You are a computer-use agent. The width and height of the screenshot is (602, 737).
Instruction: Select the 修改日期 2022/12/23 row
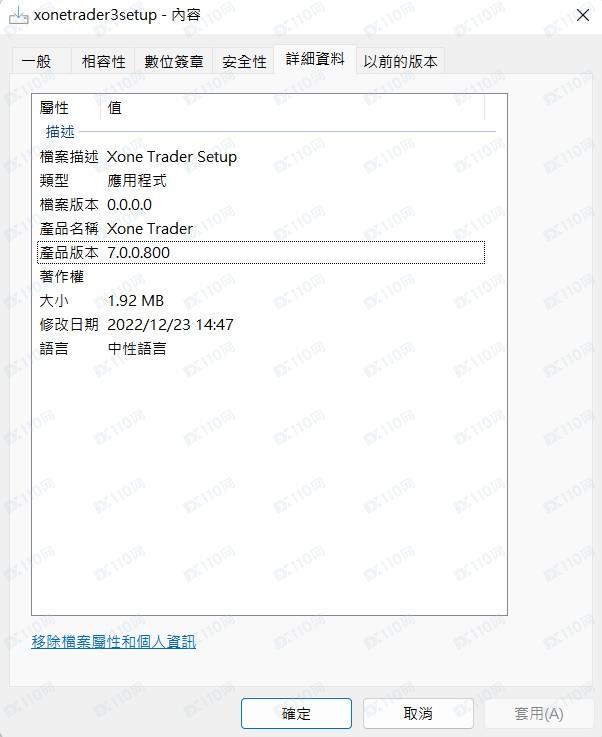261,324
